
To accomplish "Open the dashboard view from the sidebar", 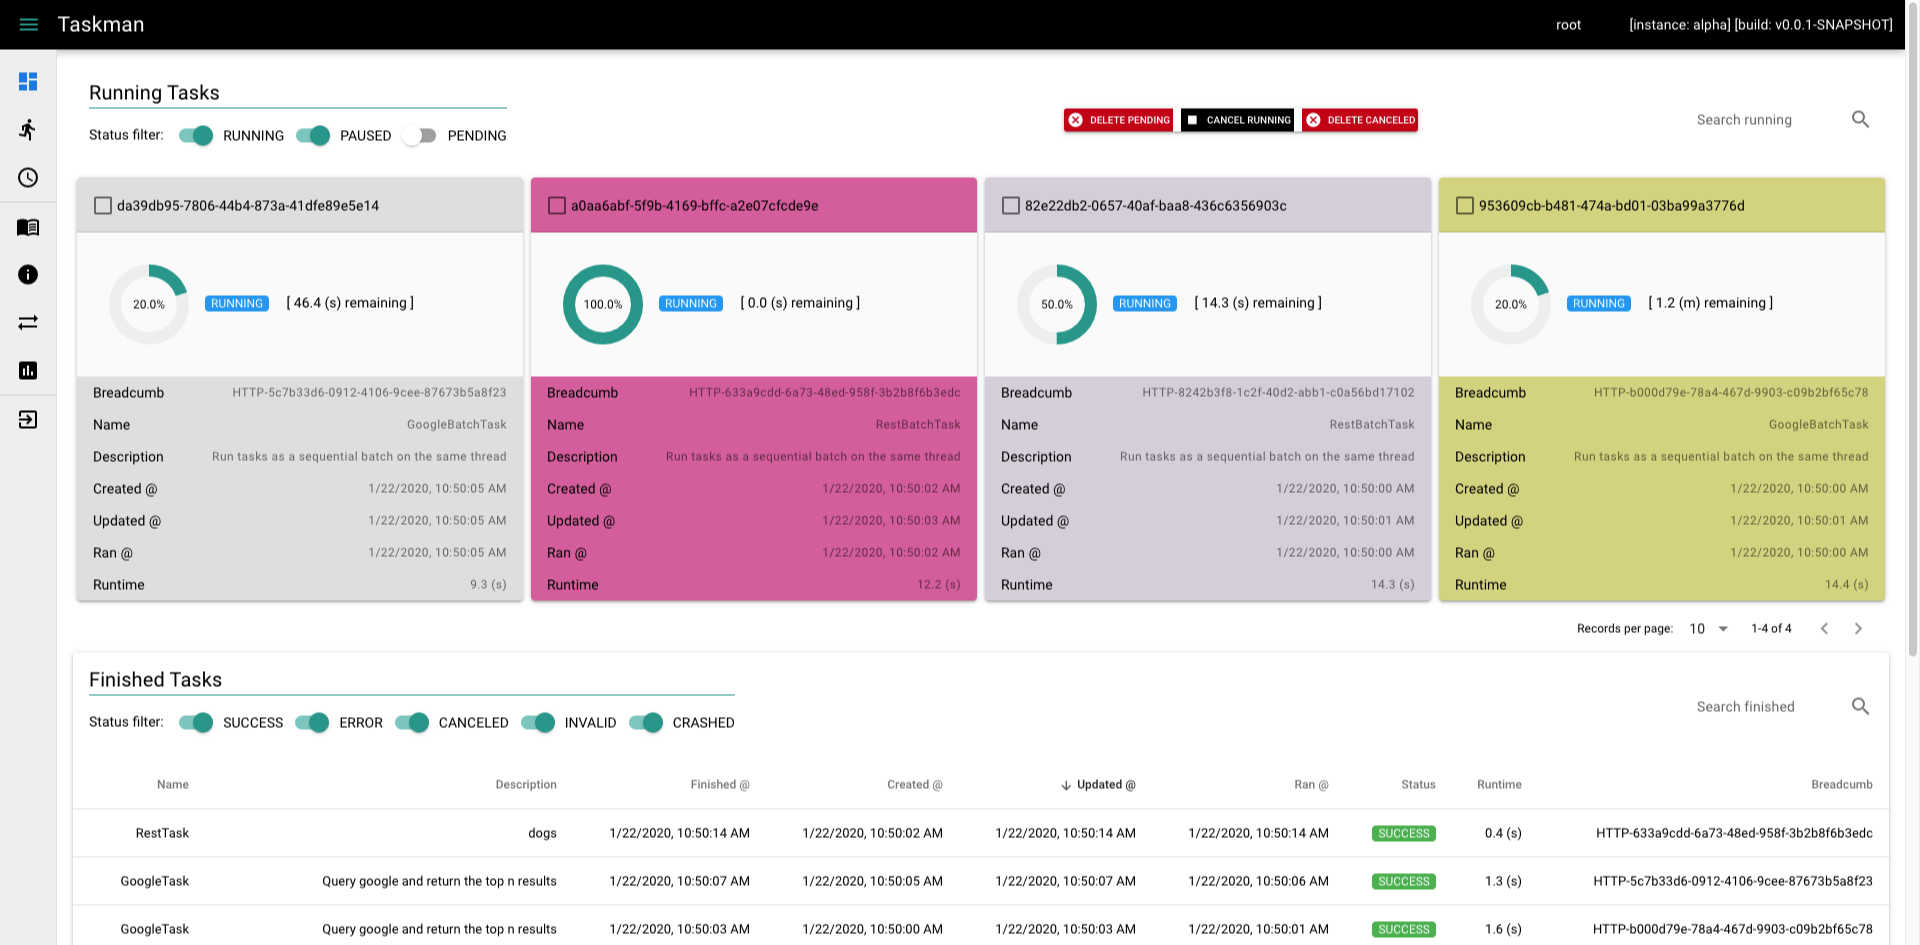I will click(28, 81).
